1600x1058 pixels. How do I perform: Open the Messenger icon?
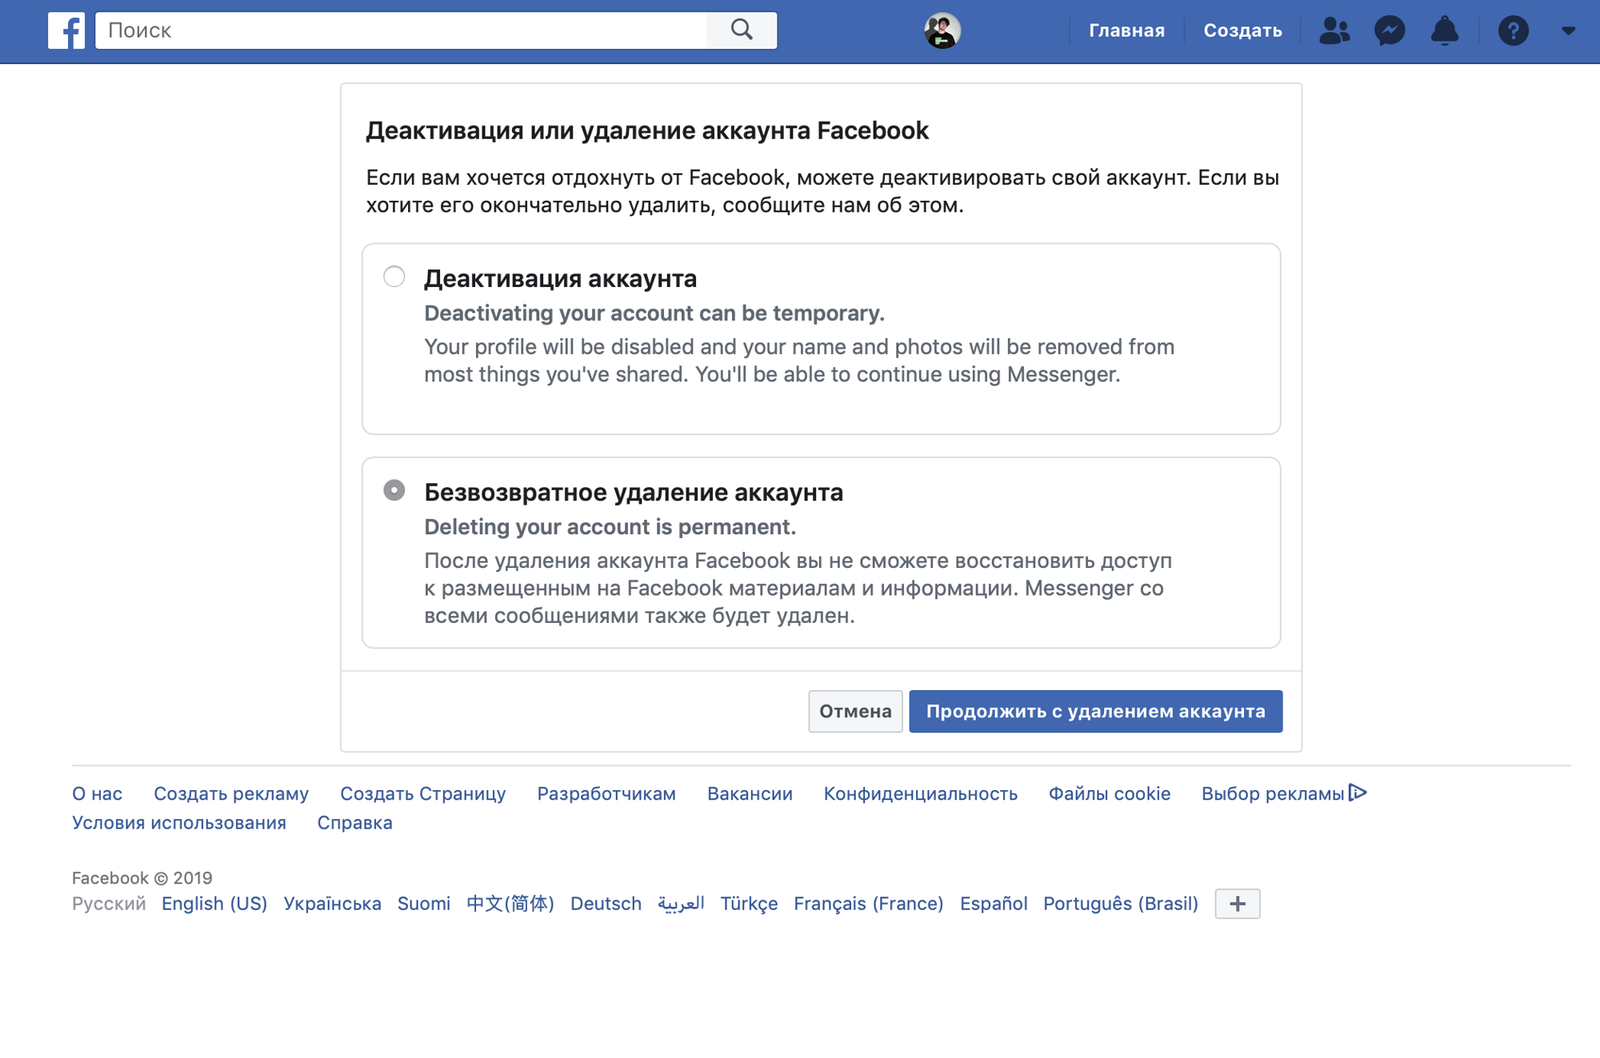pos(1389,31)
